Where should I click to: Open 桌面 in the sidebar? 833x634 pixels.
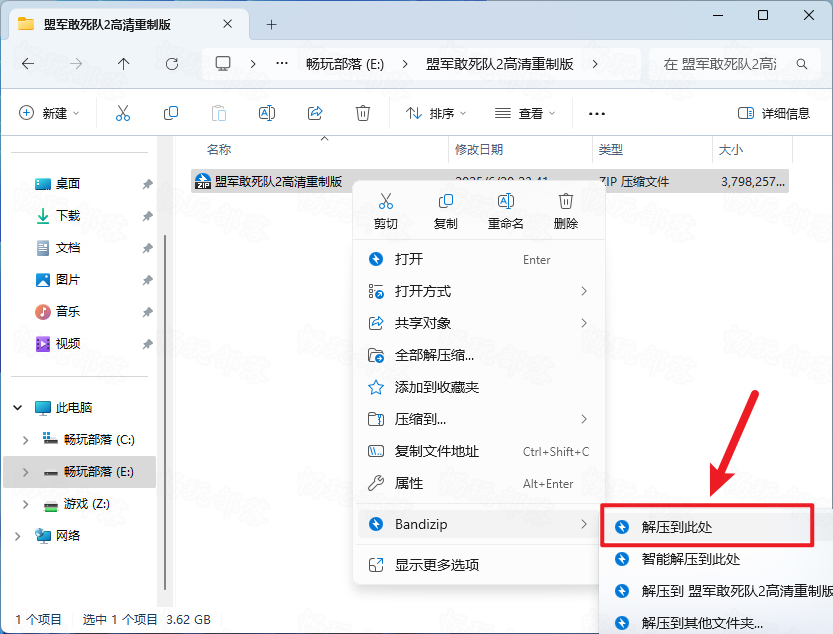click(x=67, y=184)
